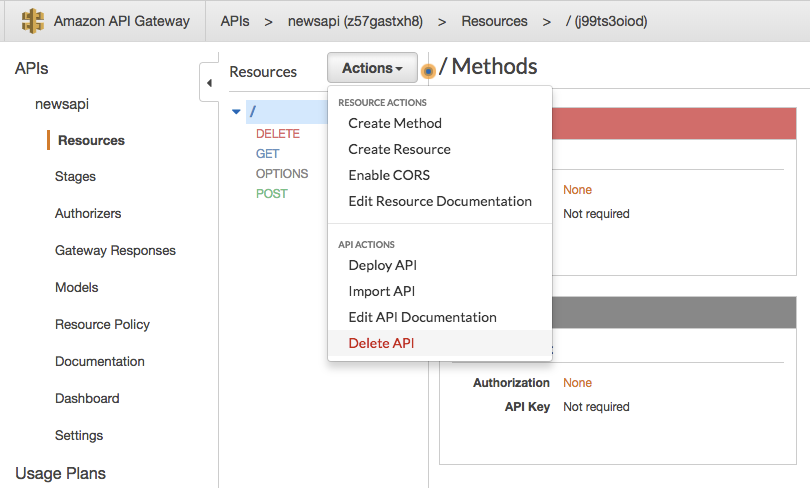Open Authorizers sidebar page
Screen dimensions: 810x488
88,213
